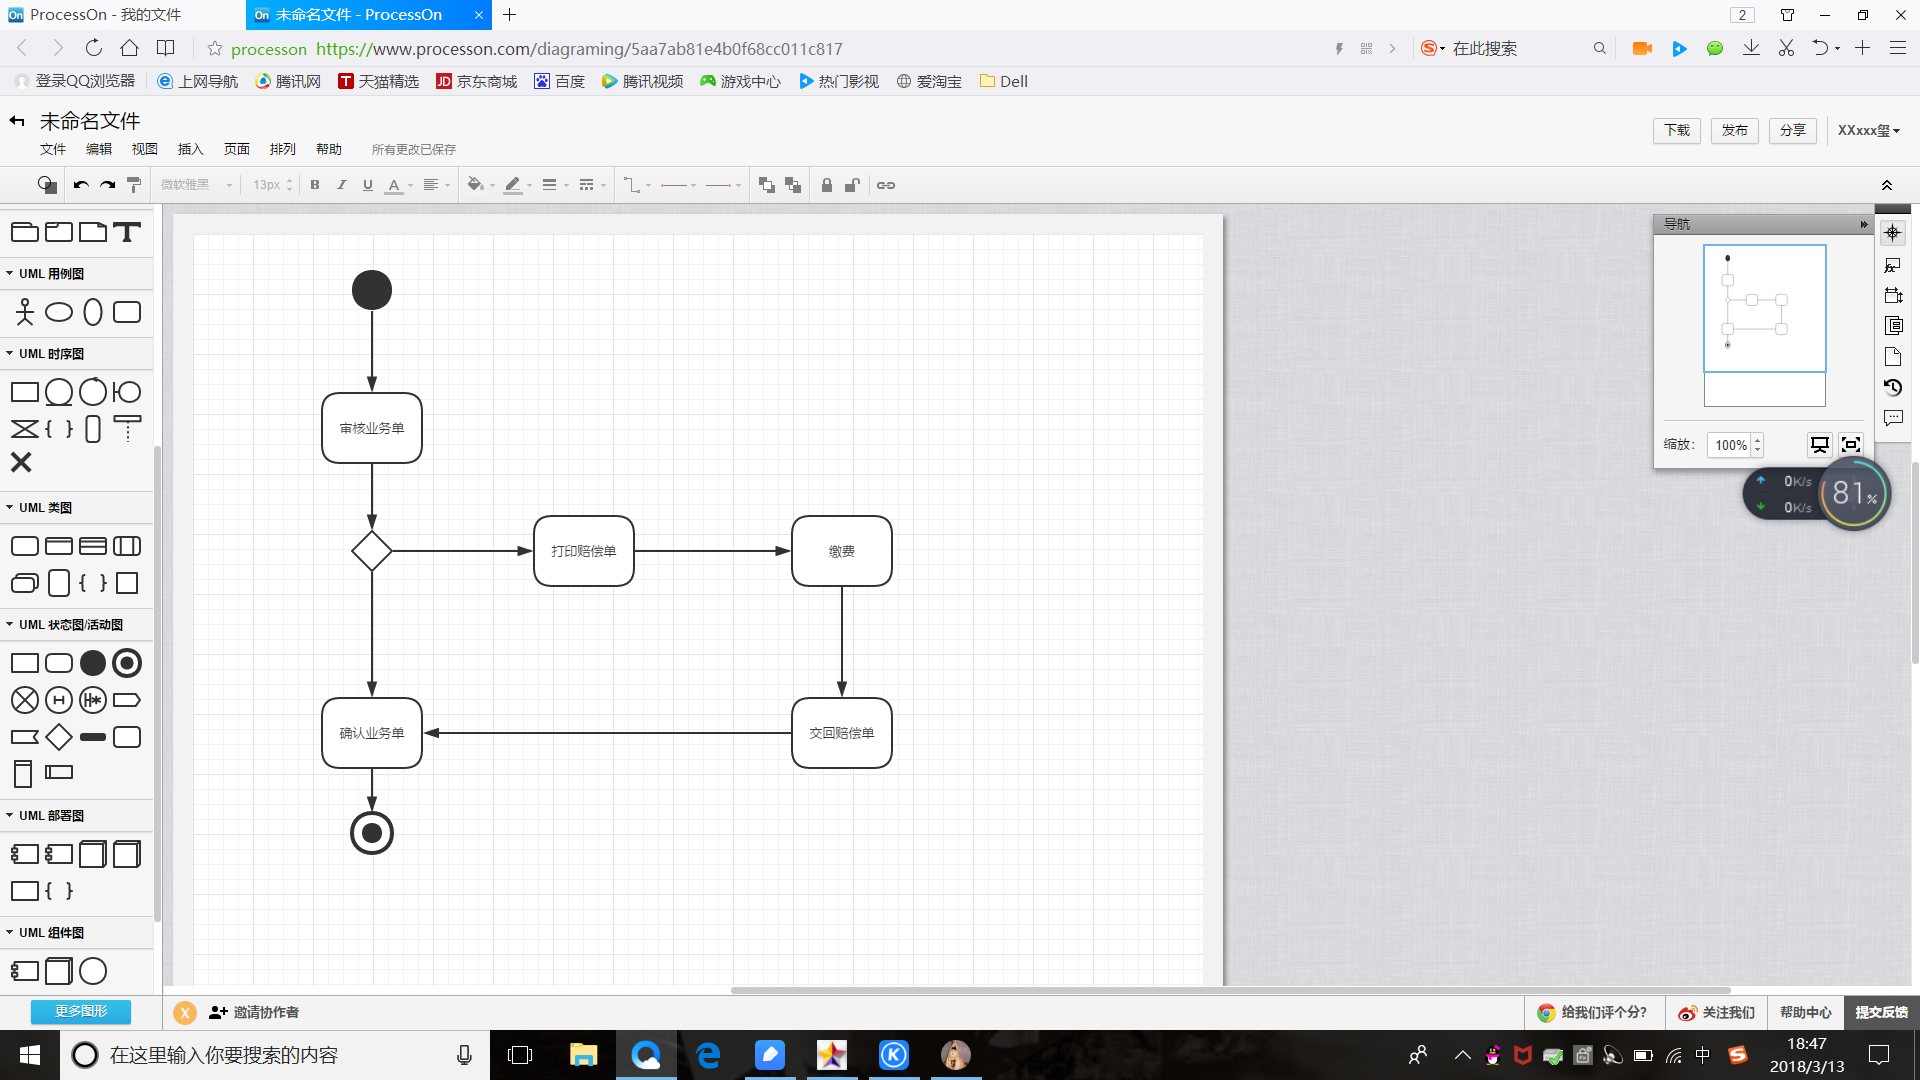Toggle italic text formatting
This screenshot has width=1920, height=1080.
tap(341, 185)
